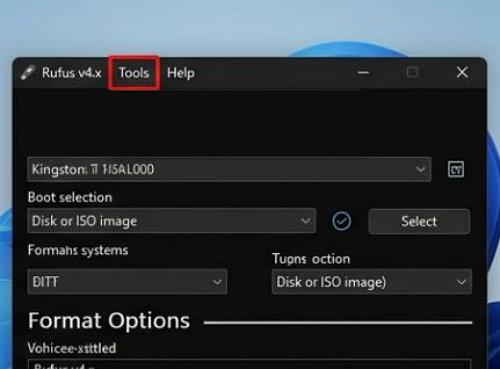Screen dimensions: 500x369
Task: Open the Tools menu
Action: (x=134, y=73)
